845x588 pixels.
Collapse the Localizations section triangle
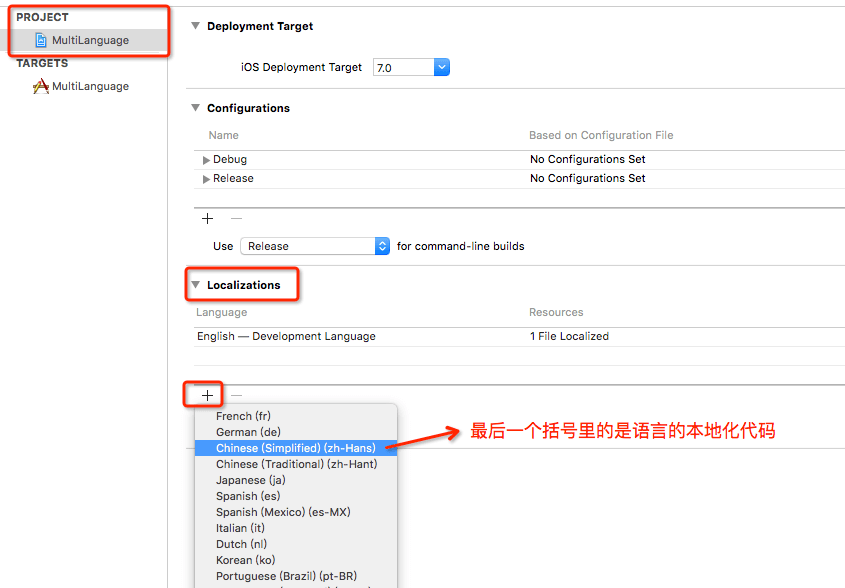[x=195, y=285]
